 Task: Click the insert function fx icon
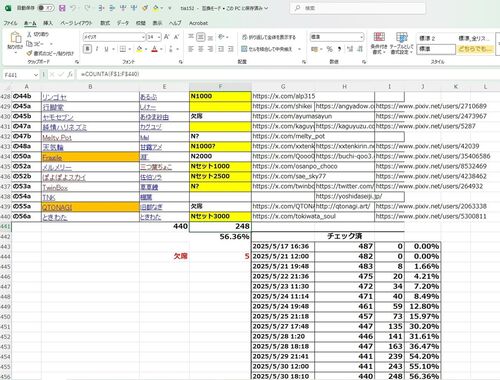click(69, 74)
